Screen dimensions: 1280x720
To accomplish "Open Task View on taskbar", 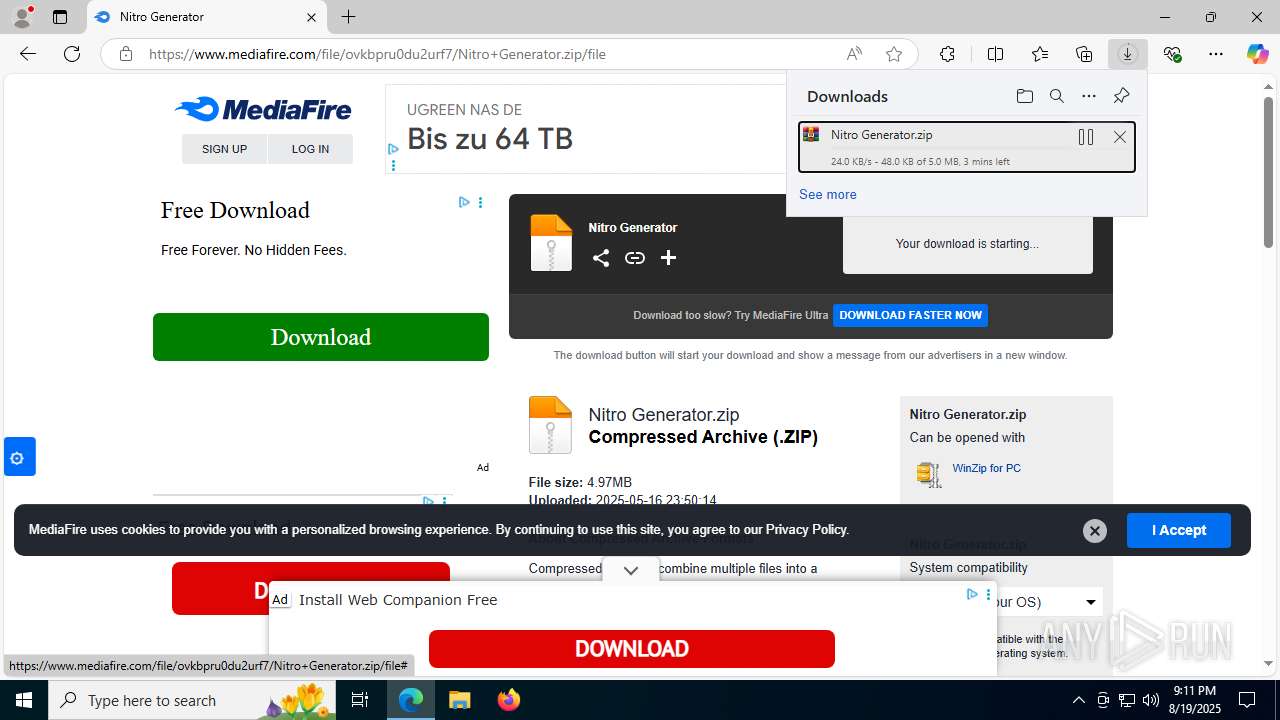I will pyautogui.click(x=360, y=700).
